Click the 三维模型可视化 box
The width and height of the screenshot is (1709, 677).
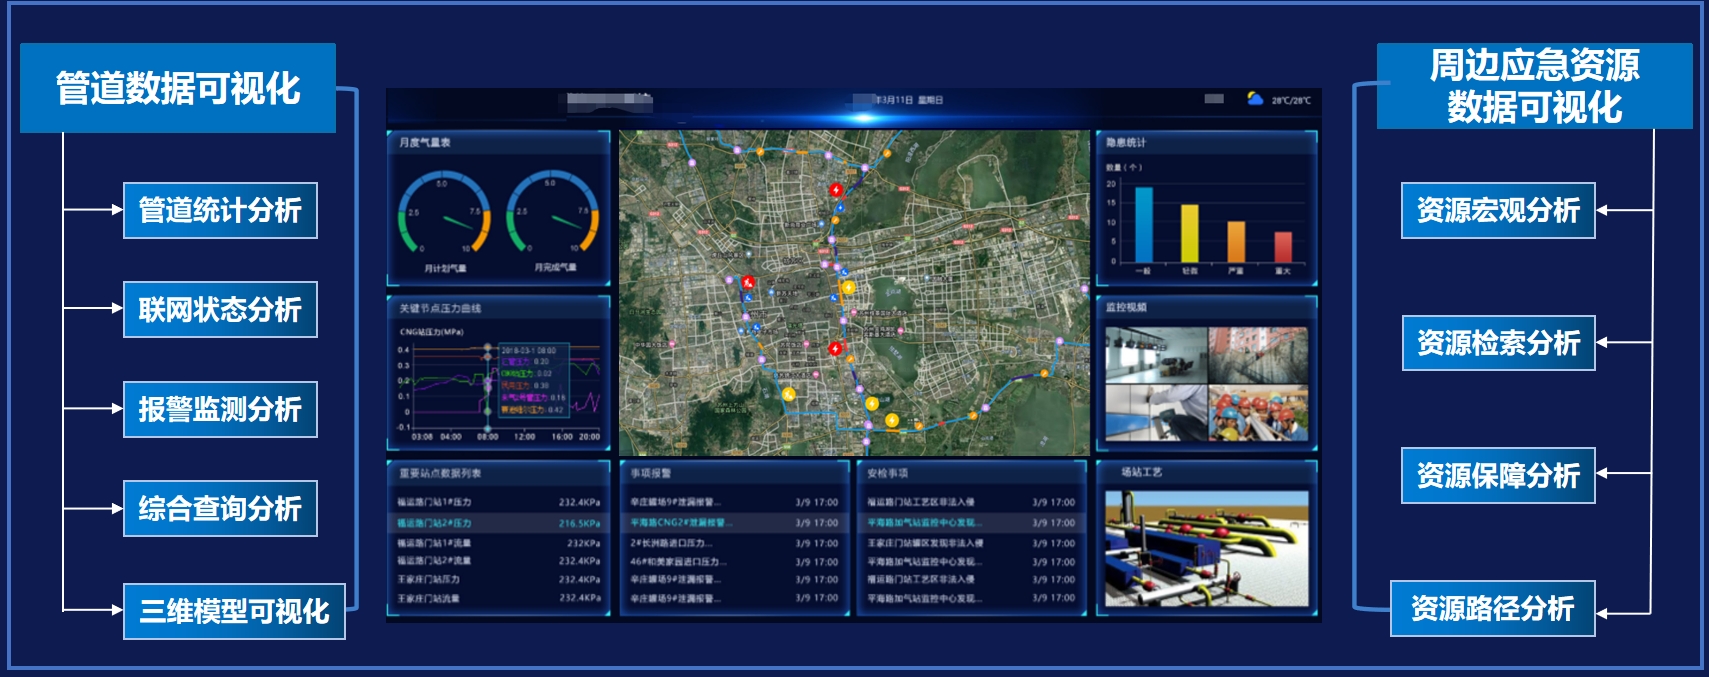coord(234,611)
